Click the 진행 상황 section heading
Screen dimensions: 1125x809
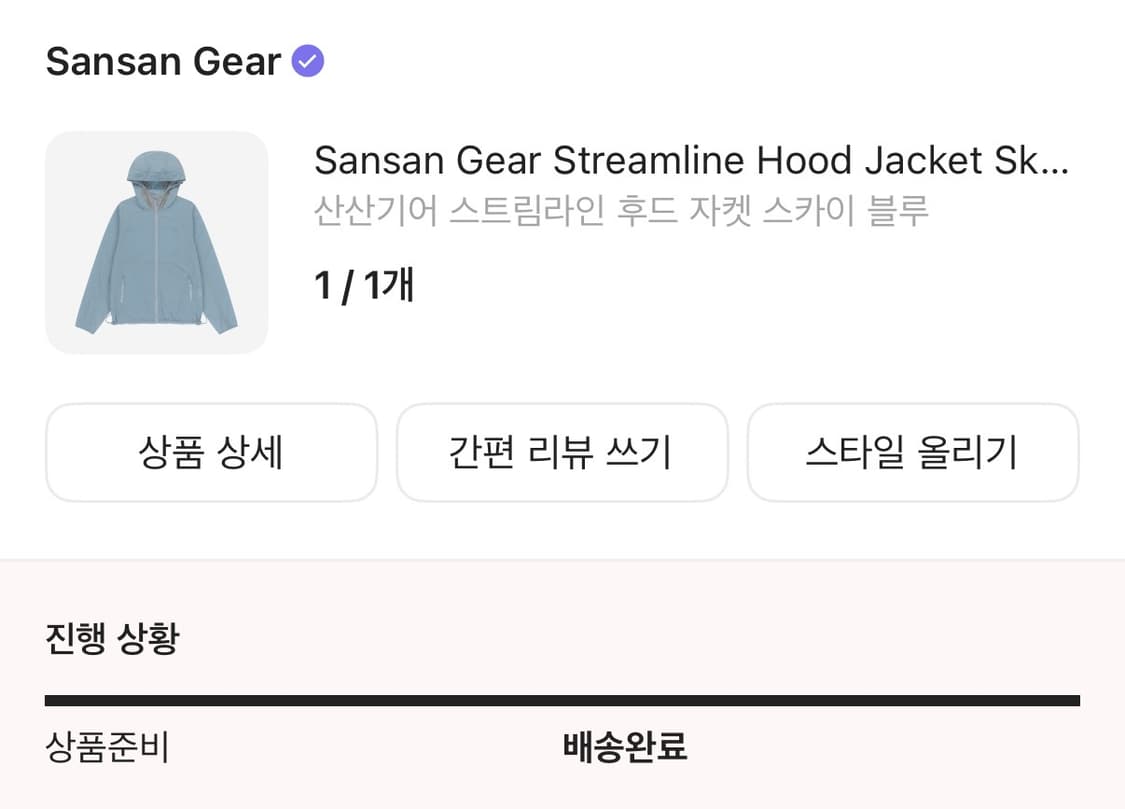[112, 638]
